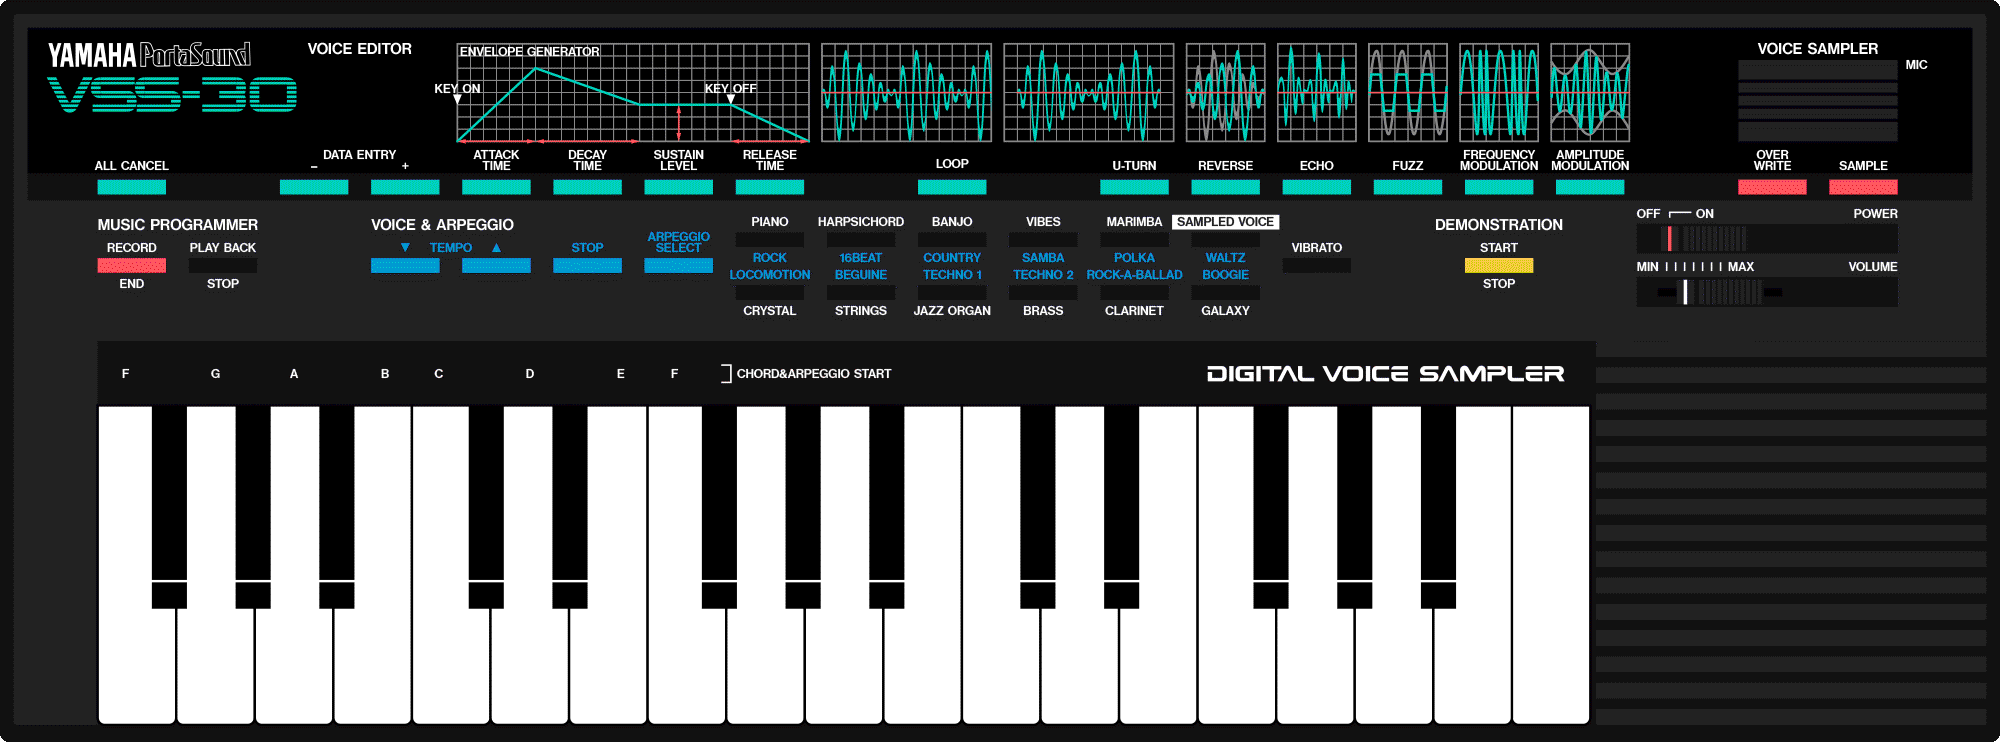Select the STRINGS / BEGUINE voice button
This screenshot has width=2000, height=742.
[860, 293]
